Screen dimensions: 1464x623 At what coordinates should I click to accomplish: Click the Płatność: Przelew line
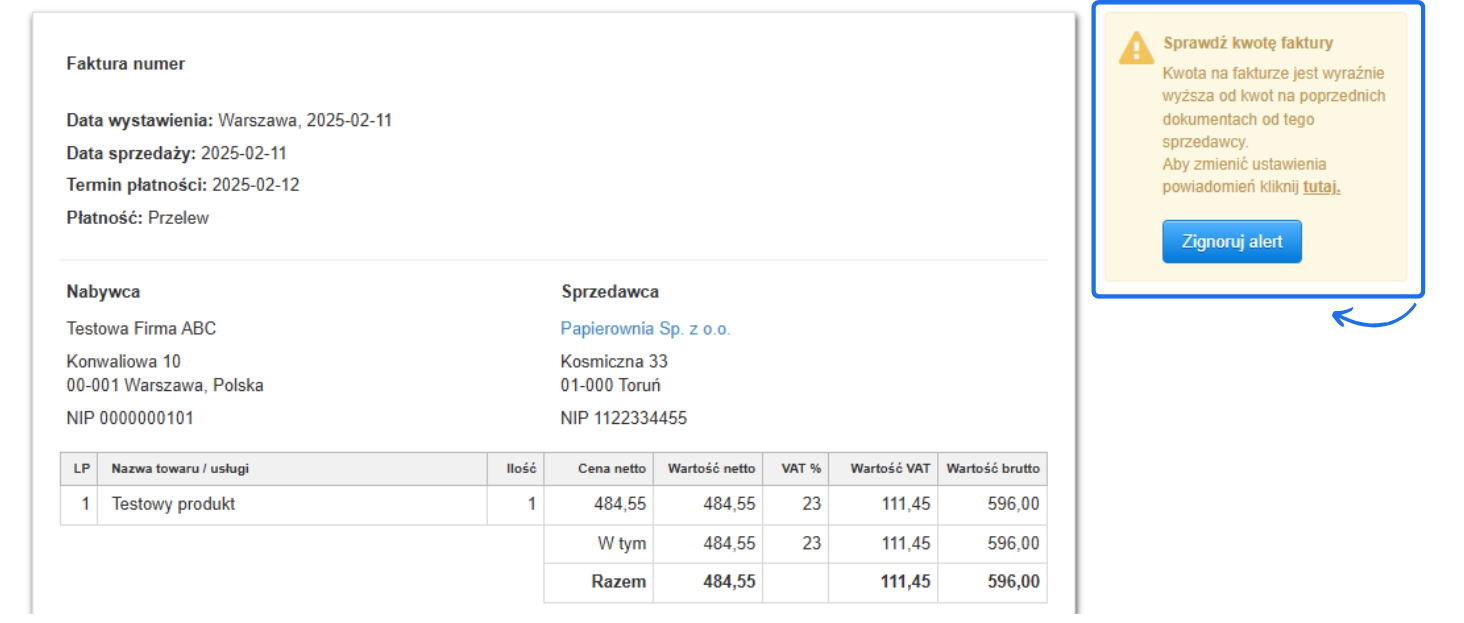[138, 217]
